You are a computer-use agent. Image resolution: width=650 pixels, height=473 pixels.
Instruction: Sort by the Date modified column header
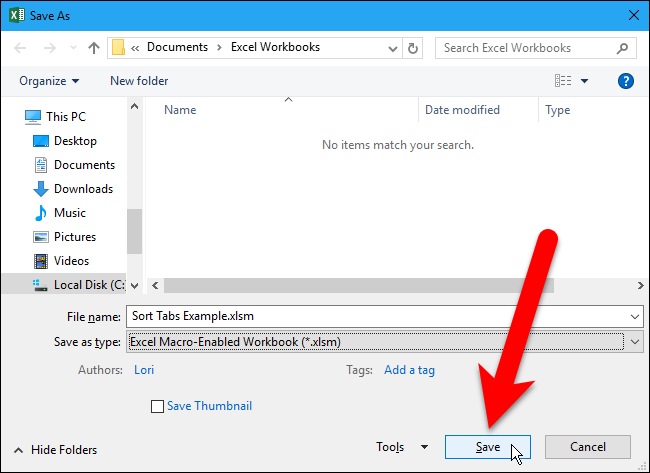[462, 110]
